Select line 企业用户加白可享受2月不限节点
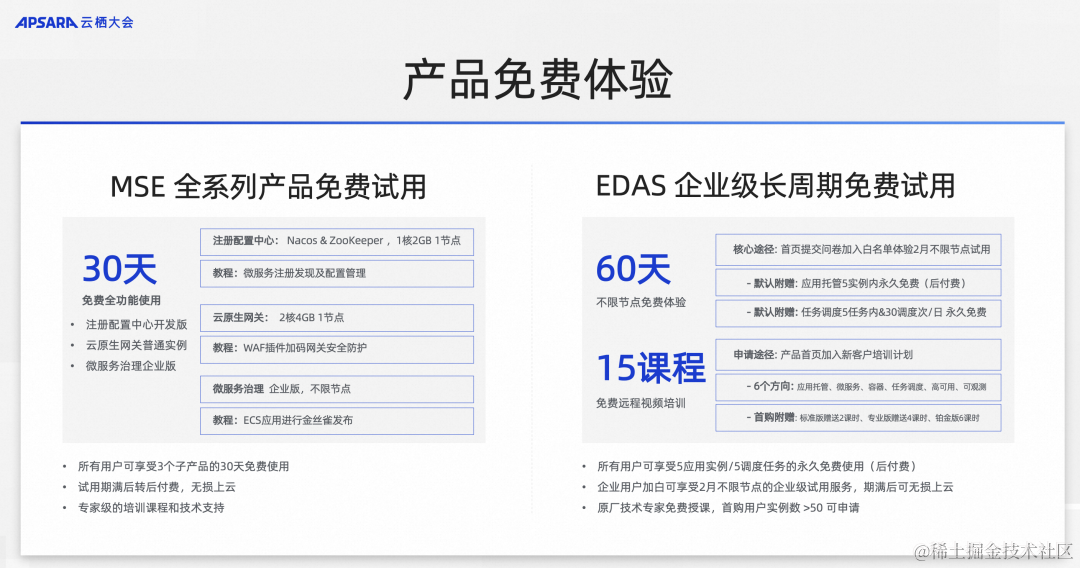Image resolution: width=1080 pixels, height=568 pixels. pos(775,487)
